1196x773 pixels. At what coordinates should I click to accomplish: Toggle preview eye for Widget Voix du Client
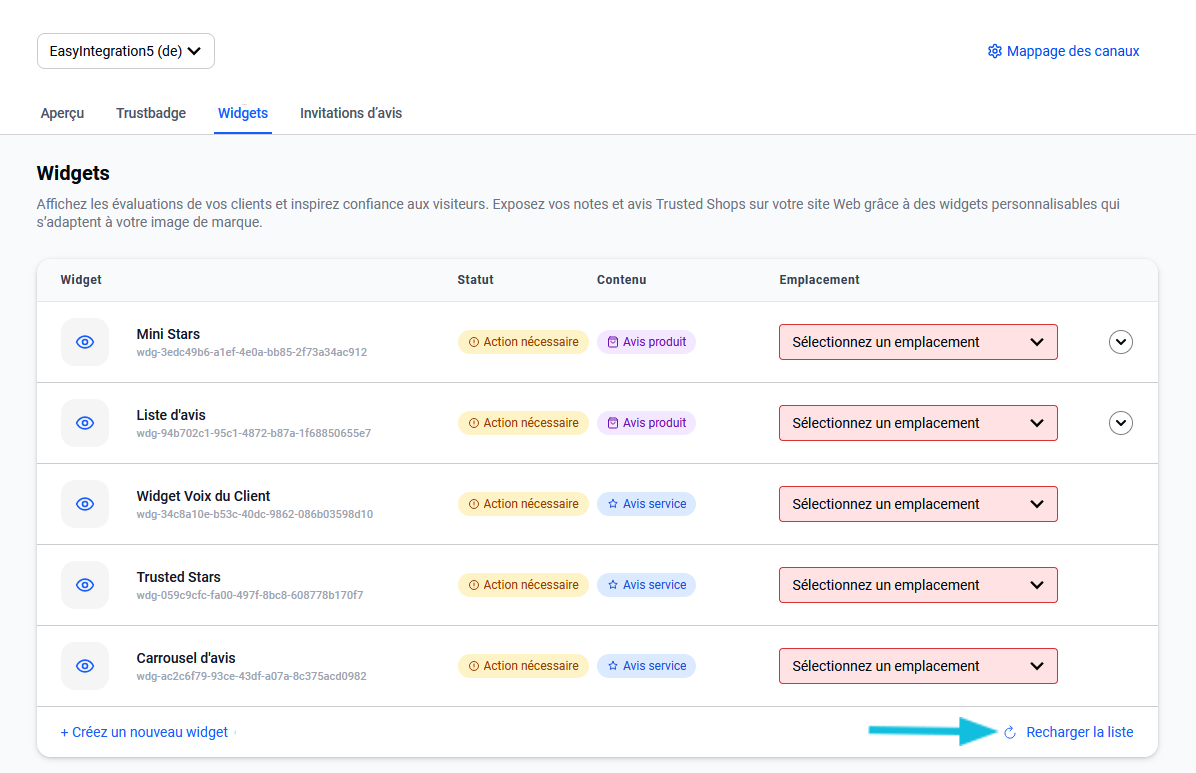[x=85, y=504]
